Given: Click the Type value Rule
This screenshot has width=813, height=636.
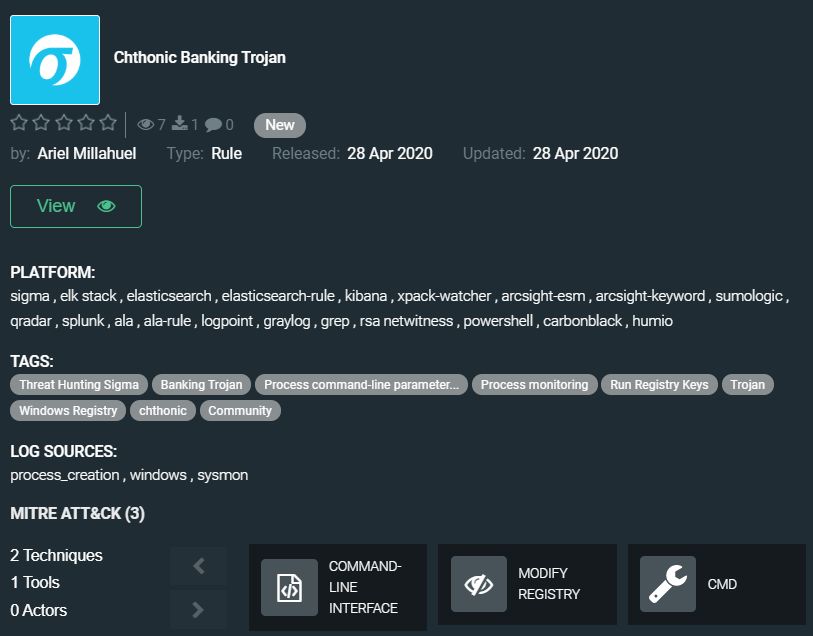Looking at the screenshot, I should tap(227, 153).
